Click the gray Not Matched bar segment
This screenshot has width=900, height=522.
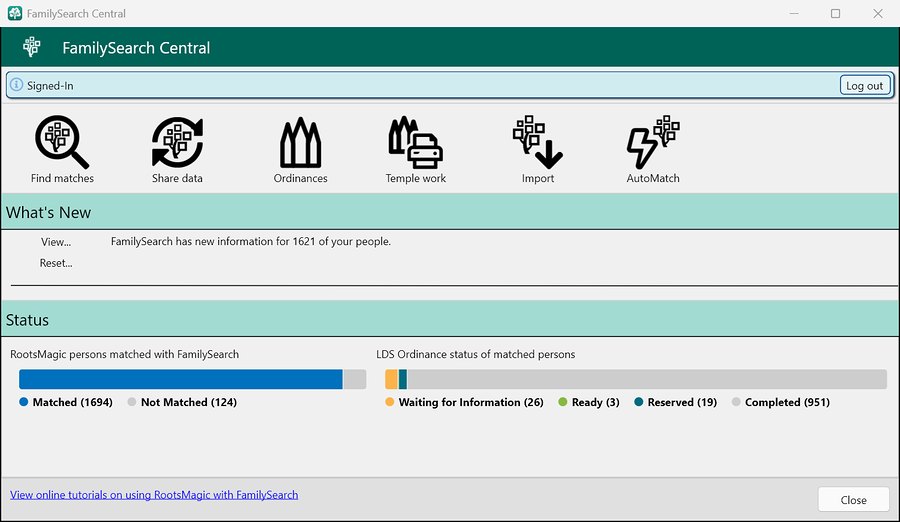[354, 379]
